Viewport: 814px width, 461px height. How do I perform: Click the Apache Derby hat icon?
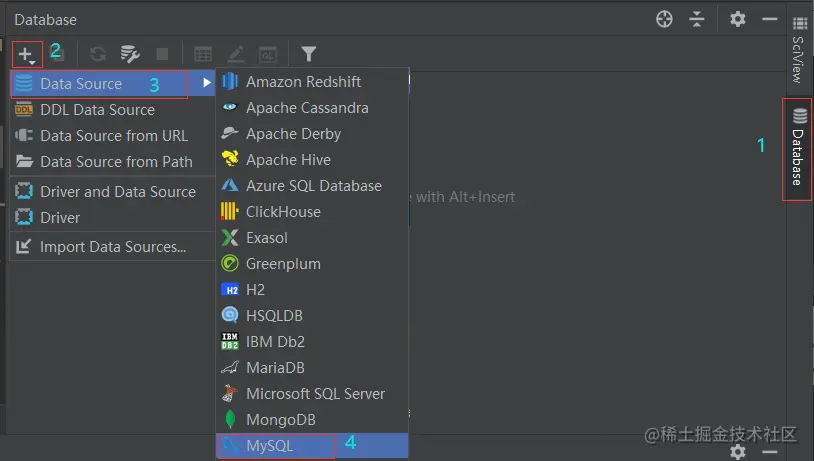pos(229,133)
